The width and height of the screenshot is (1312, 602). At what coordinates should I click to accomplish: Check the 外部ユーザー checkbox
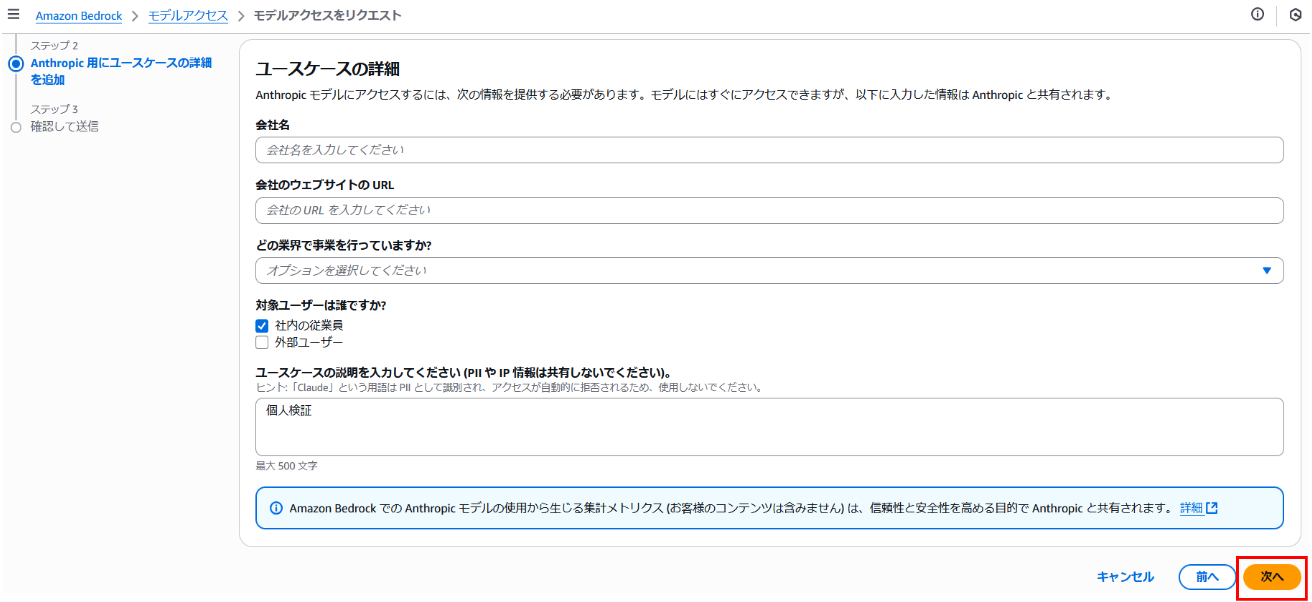[262, 342]
